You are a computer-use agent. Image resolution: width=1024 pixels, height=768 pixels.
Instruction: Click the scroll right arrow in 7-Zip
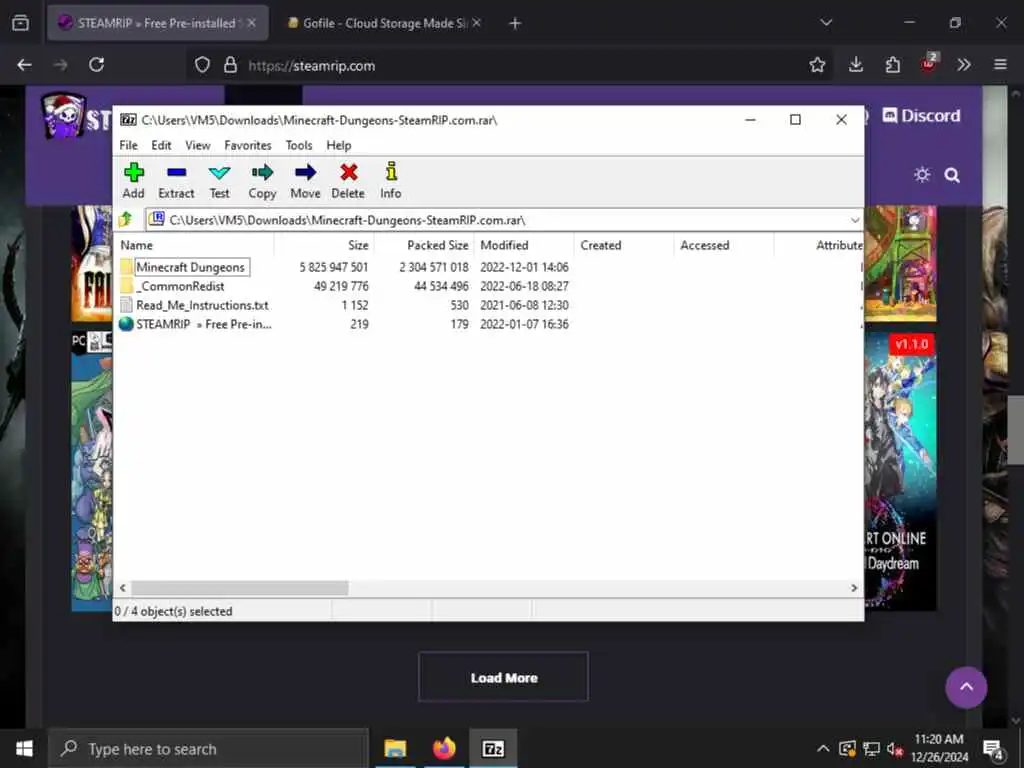click(x=854, y=588)
